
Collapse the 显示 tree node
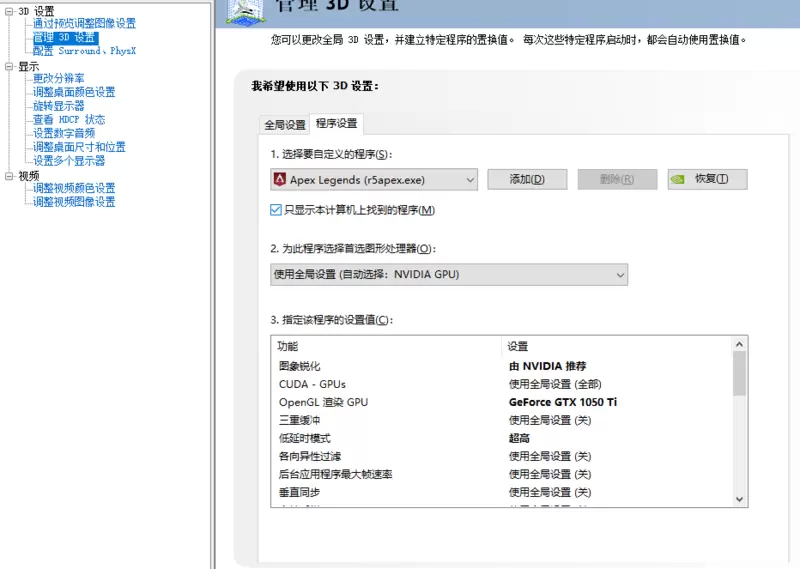click(9, 66)
